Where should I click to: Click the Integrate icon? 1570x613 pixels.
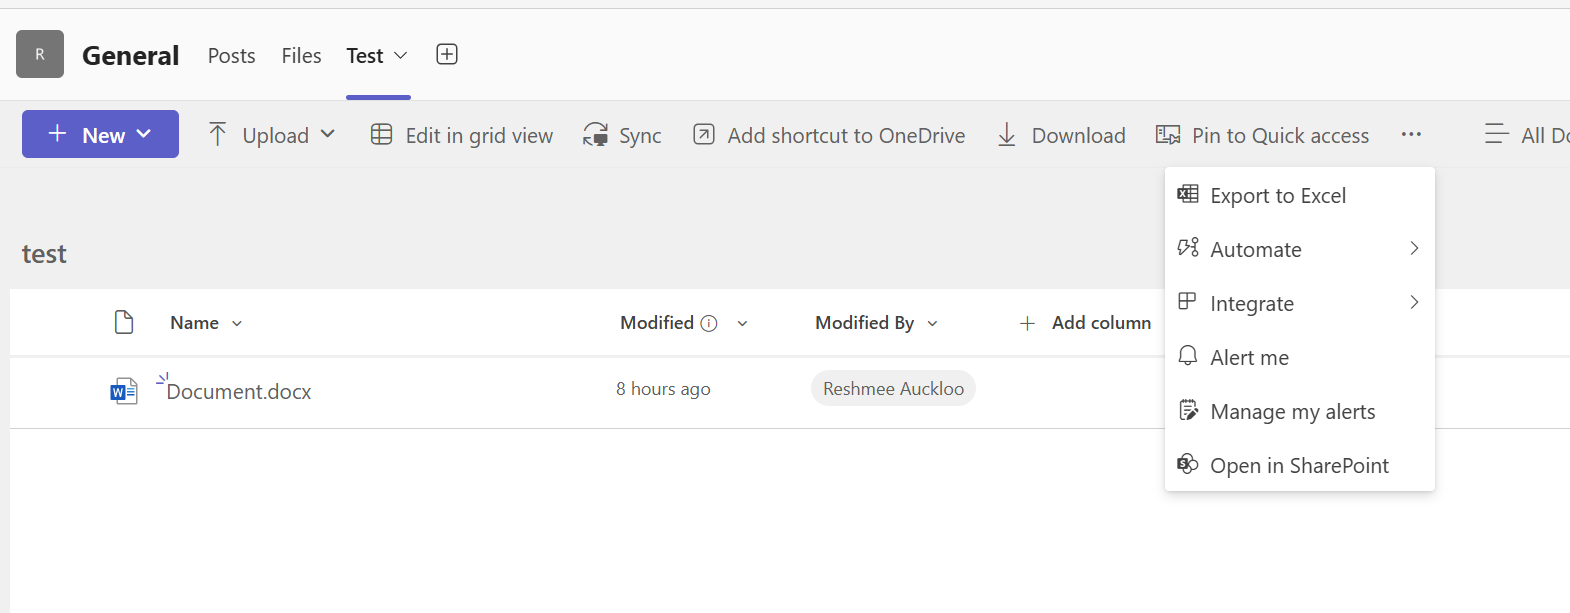1188,302
